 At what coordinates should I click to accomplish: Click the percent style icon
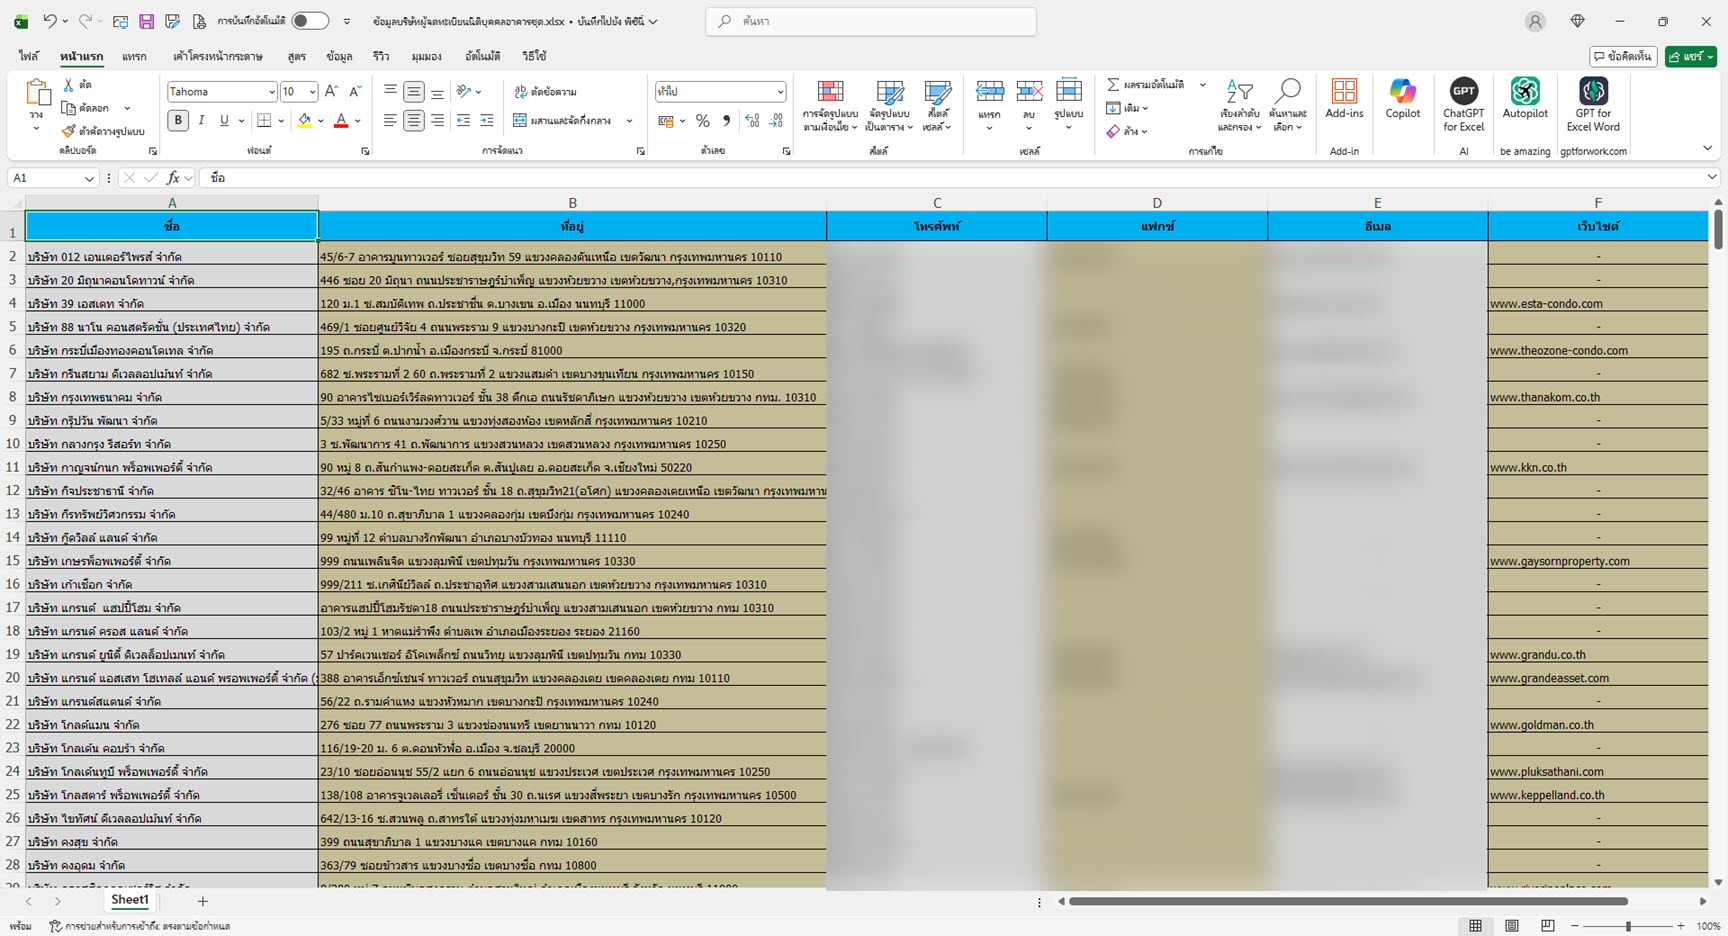703,121
